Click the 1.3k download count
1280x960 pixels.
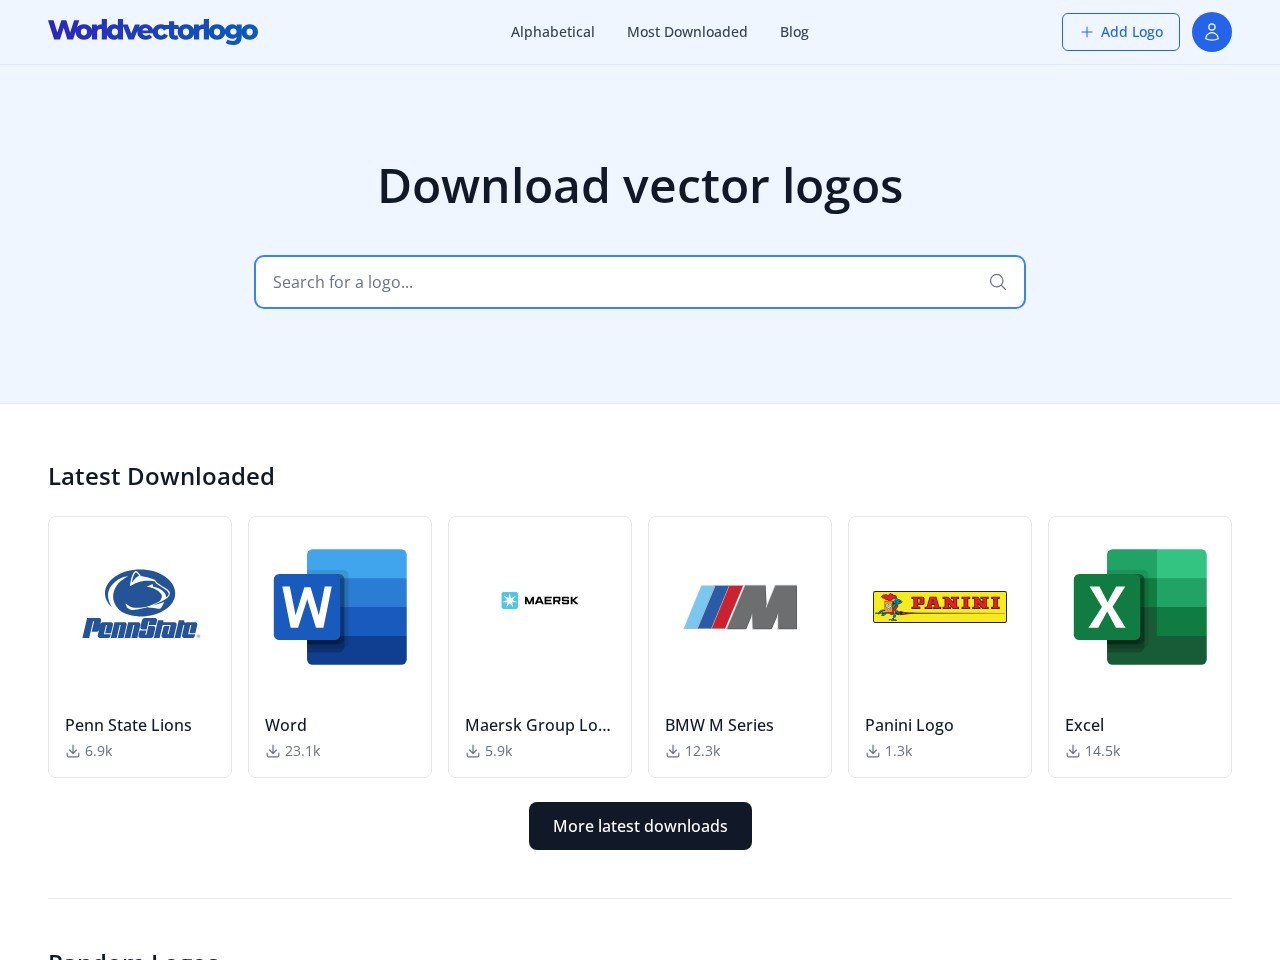click(x=899, y=751)
